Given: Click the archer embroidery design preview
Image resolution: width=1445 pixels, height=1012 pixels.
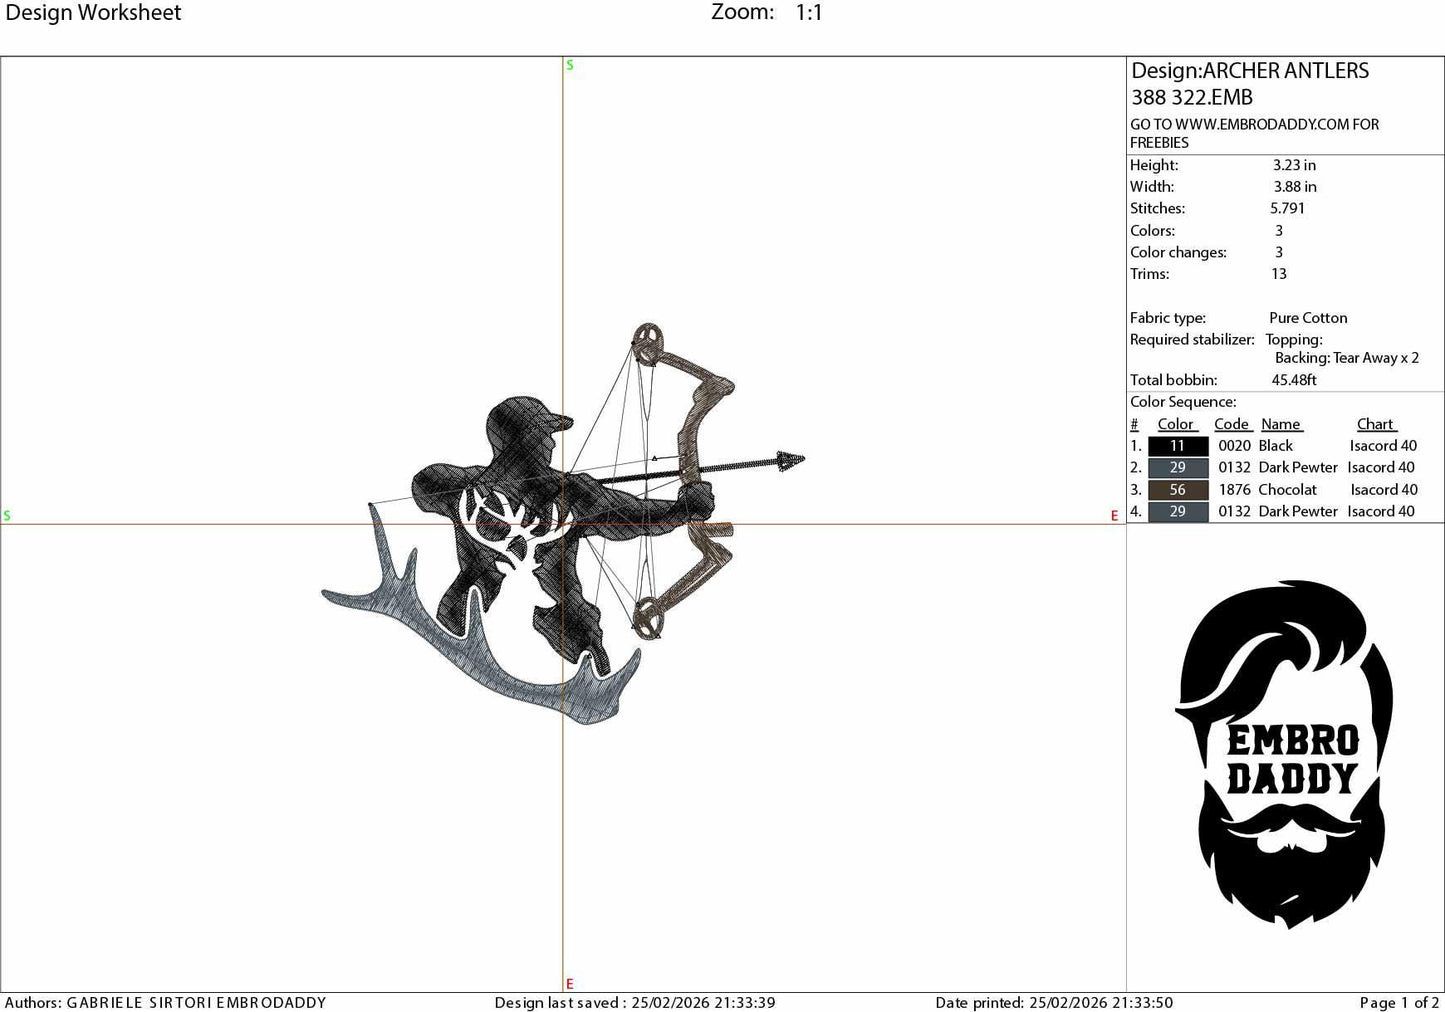Looking at the screenshot, I should pyautogui.click(x=563, y=524).
